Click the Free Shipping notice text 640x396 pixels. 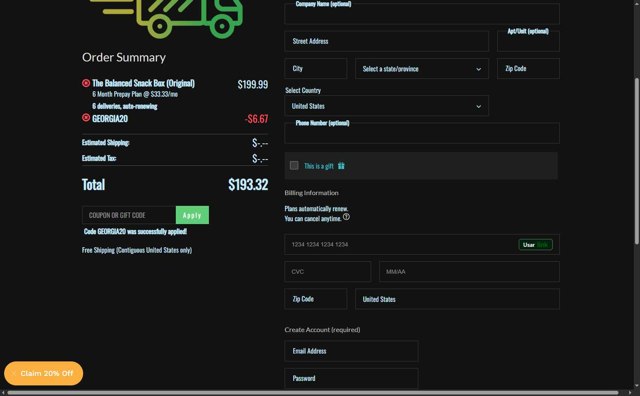click(x=137, y=250)
